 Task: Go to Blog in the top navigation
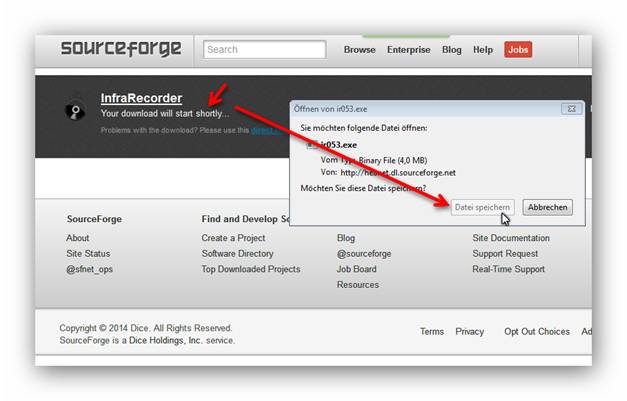451,50
